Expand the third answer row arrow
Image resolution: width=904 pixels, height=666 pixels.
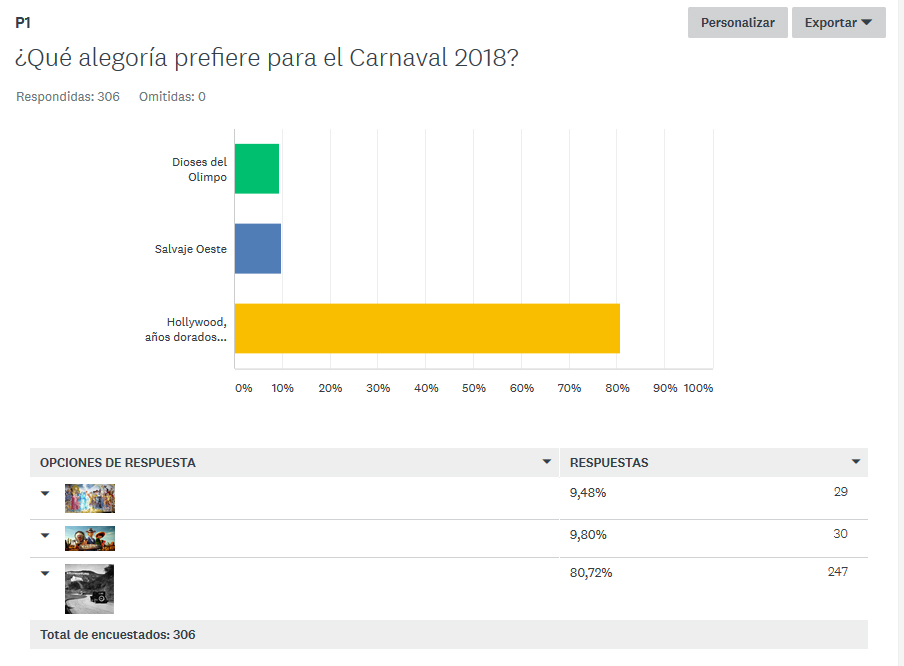[x=45, y=573]
